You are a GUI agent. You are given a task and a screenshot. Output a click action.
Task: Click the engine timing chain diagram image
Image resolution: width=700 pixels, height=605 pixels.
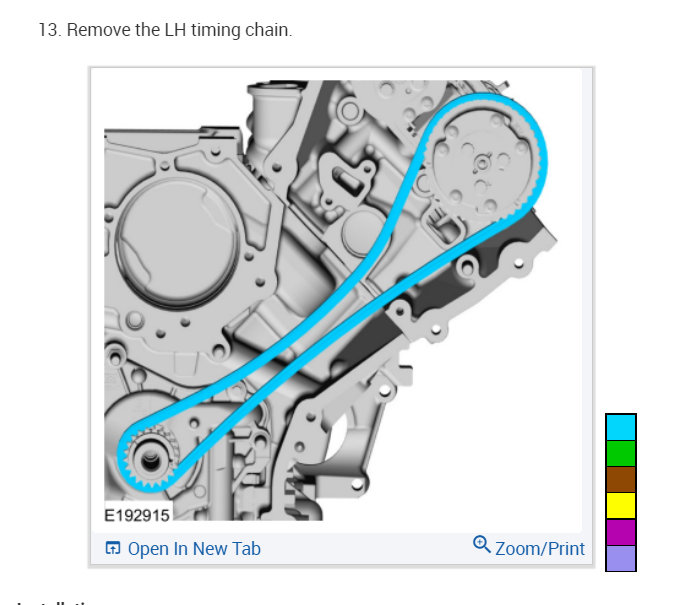(x=330, y=300)
